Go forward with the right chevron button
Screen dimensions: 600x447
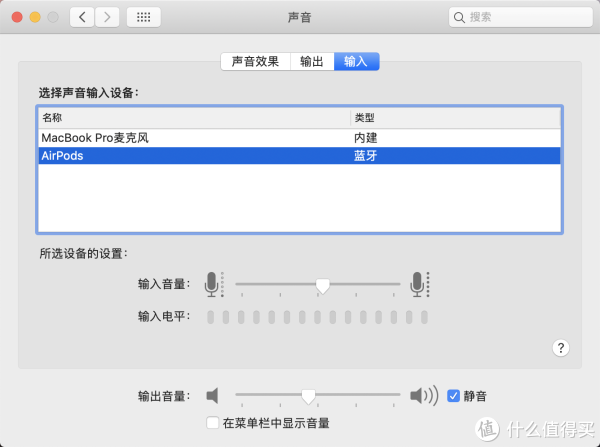point(107,17)
